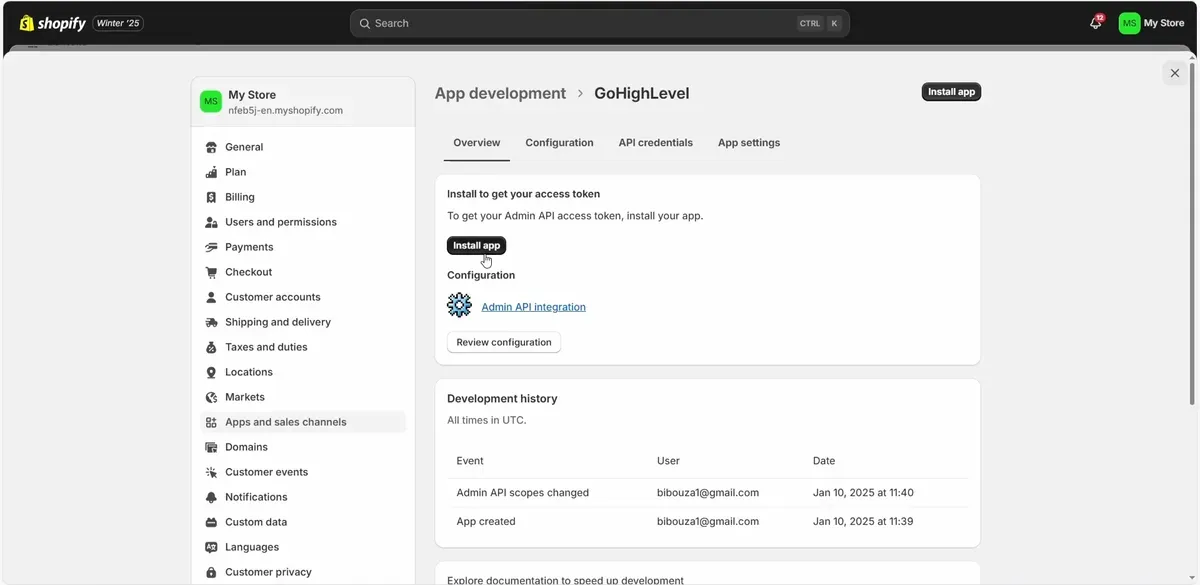Click the Customer privacy lock icon
Screen dimensions: 1200x585
click(211, 572)
